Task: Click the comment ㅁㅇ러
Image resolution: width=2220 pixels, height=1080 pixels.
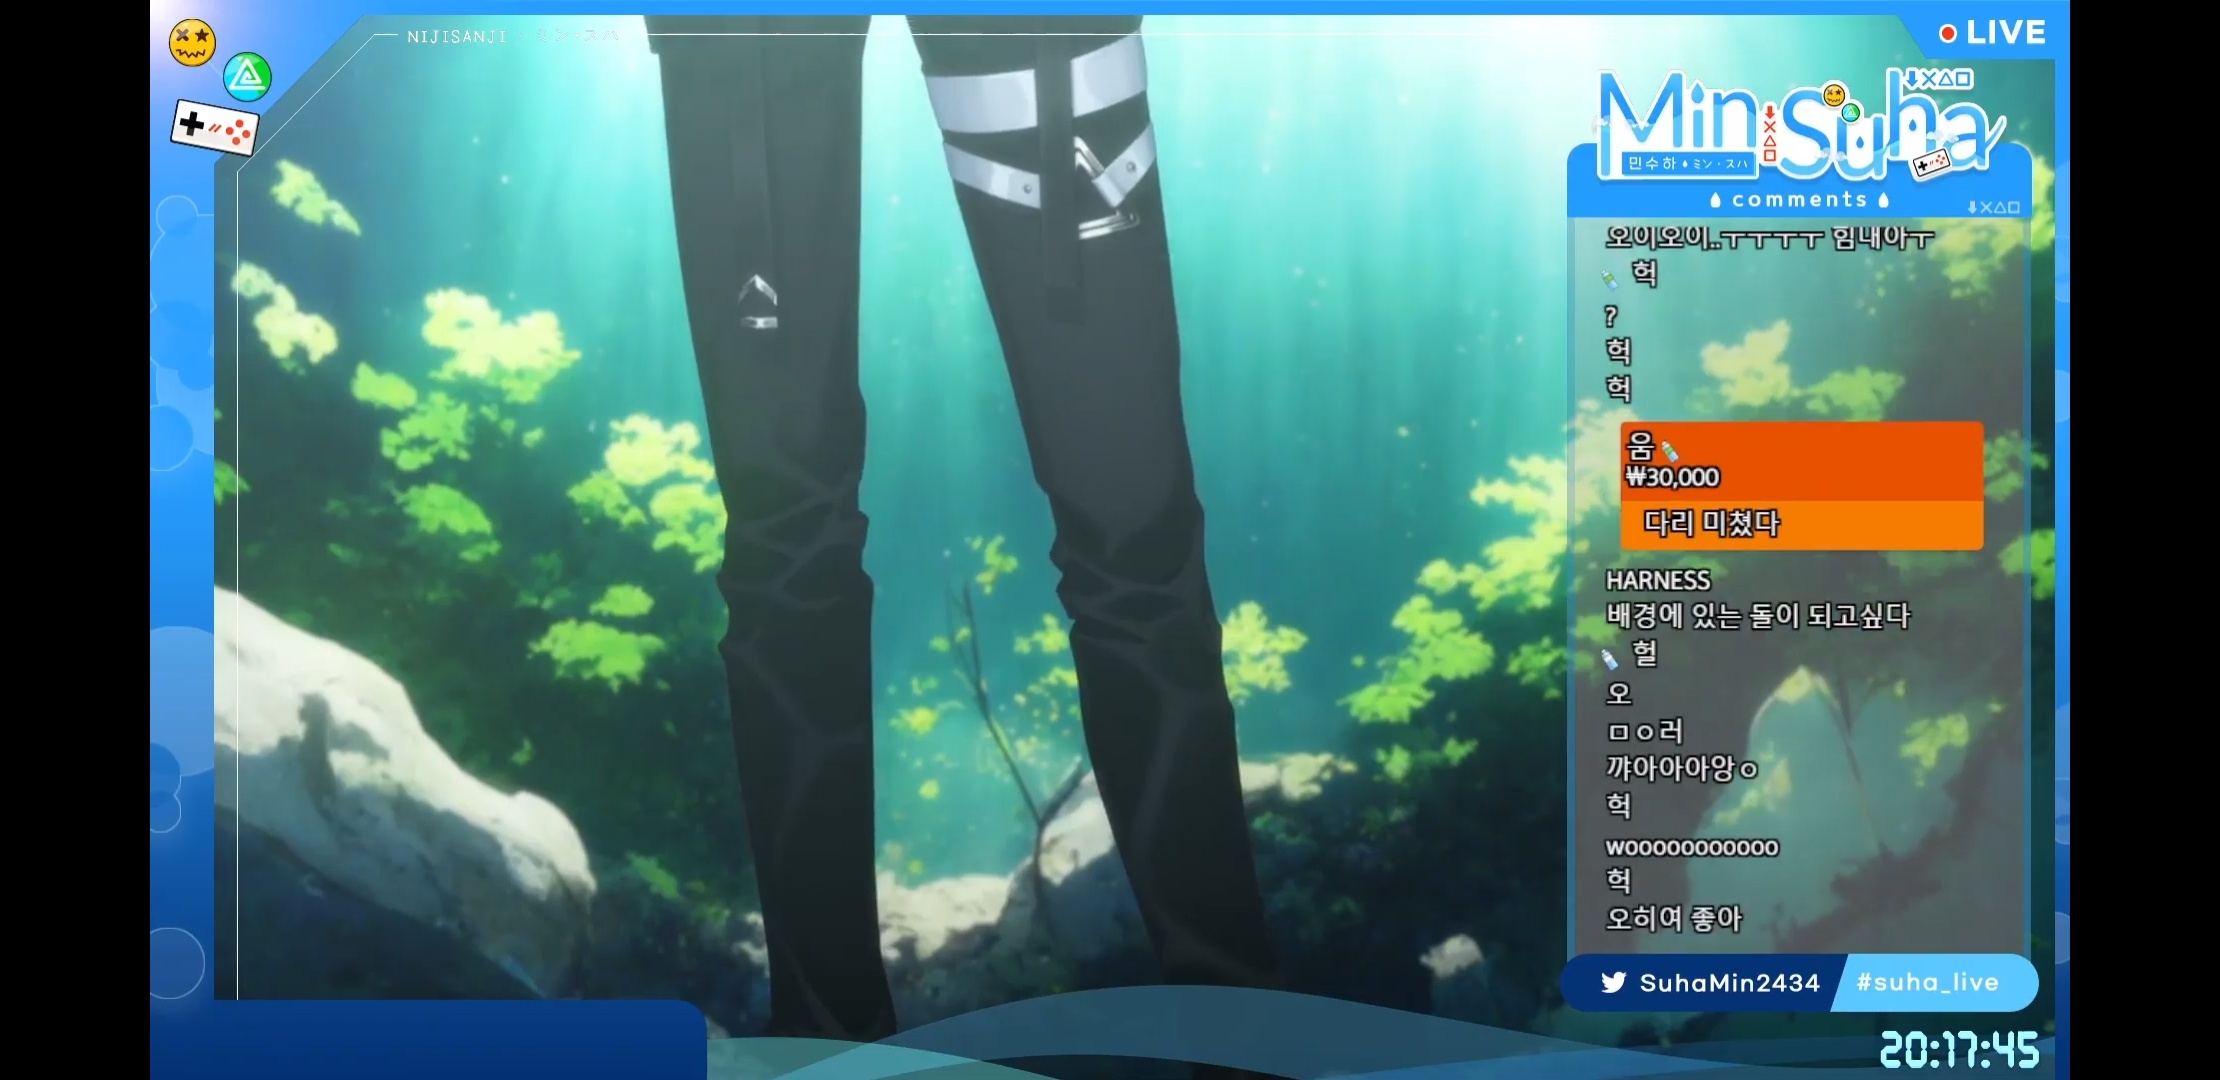Action: pos(1644,731)
